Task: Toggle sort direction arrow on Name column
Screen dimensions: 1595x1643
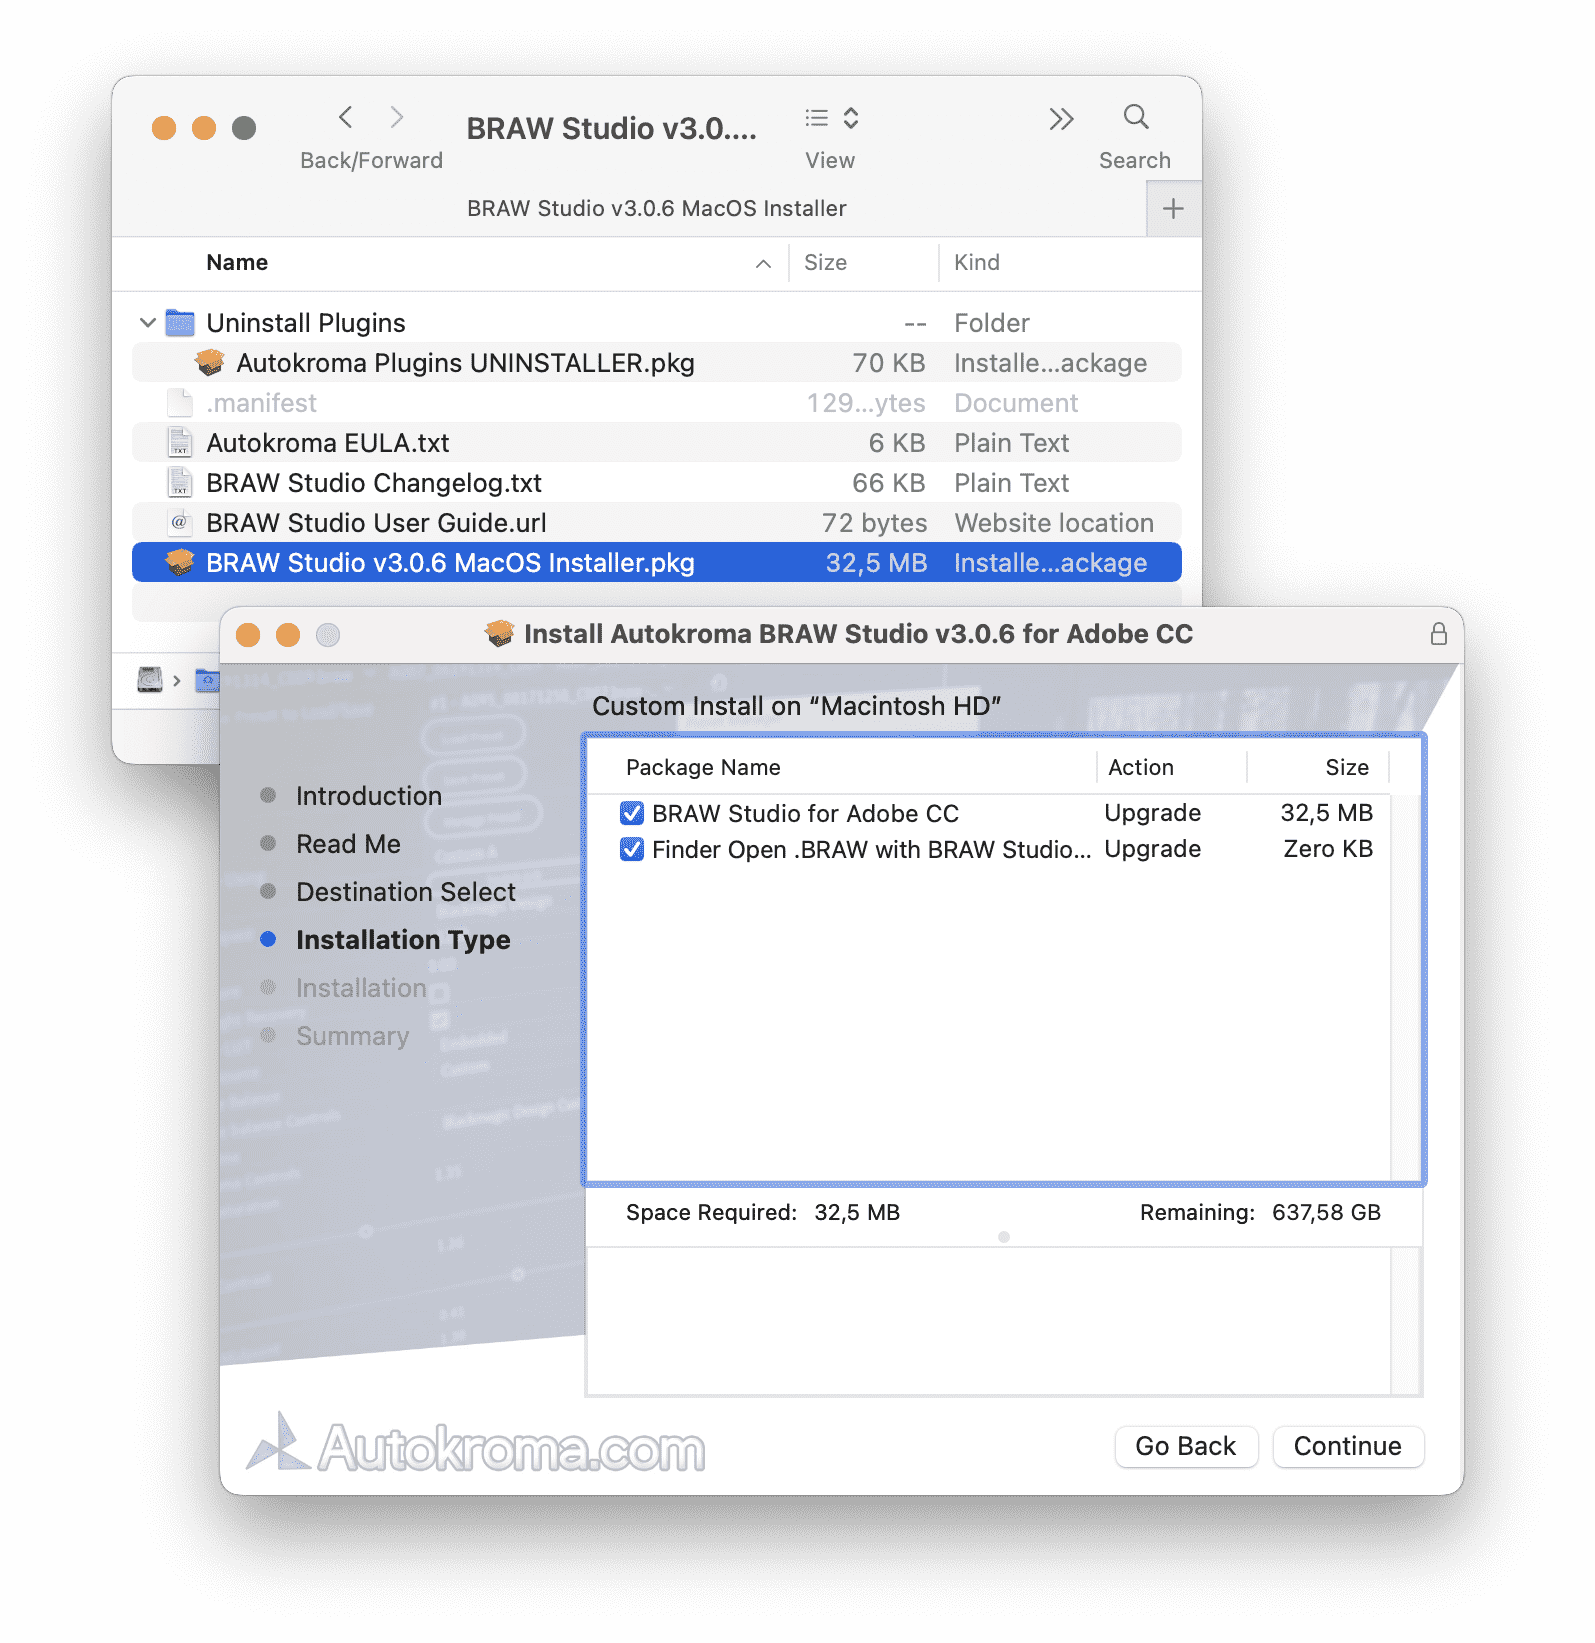Action: (x=763, y=263)
